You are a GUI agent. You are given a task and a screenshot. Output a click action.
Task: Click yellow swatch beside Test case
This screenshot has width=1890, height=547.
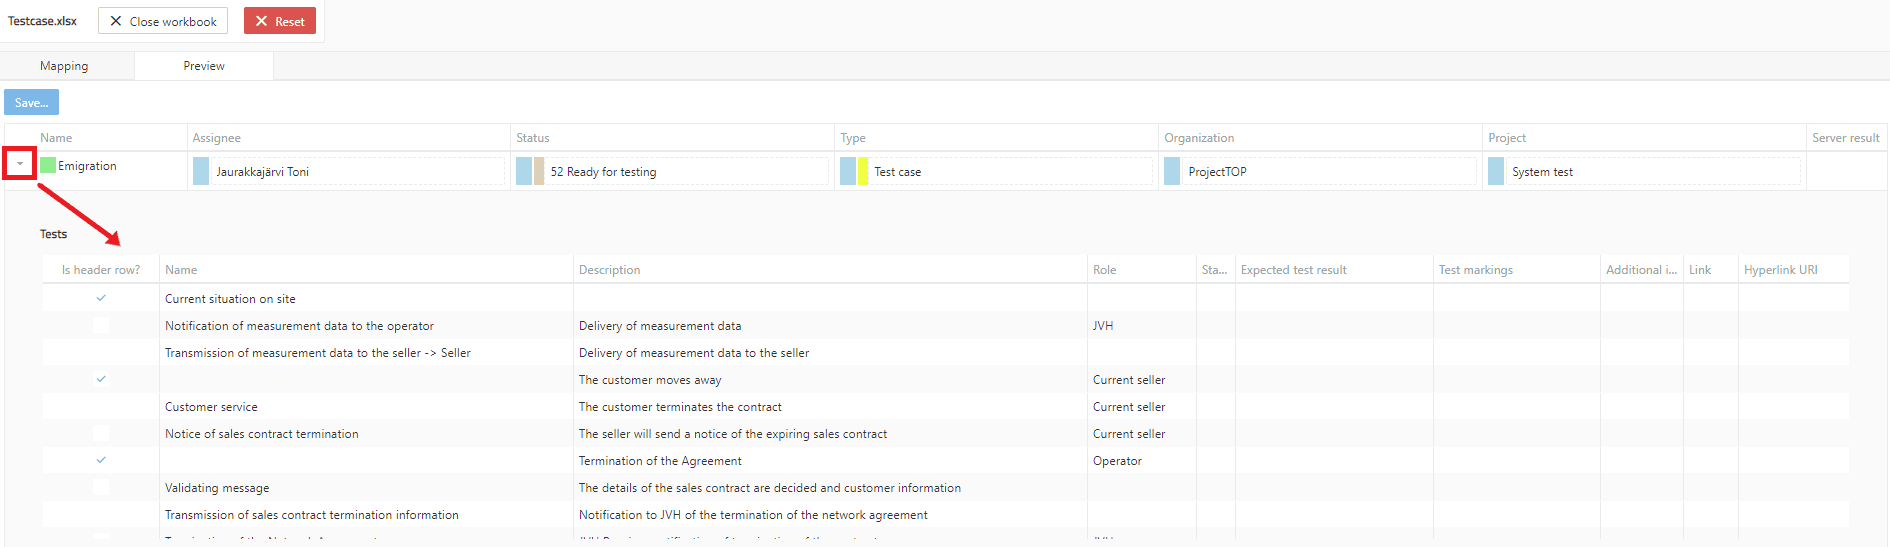click(x=863, y=171)
